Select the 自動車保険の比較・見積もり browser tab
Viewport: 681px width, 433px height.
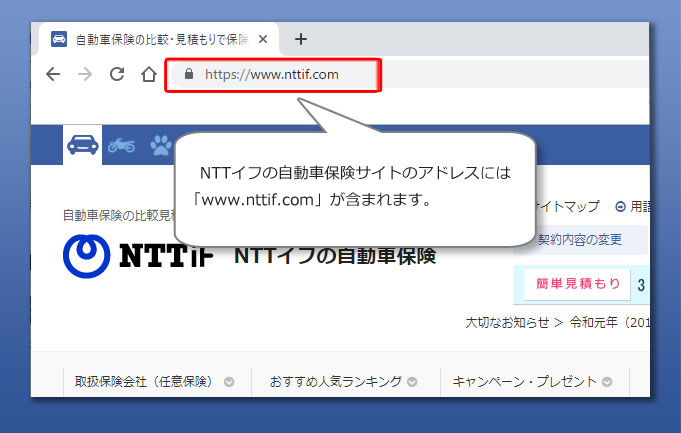pos(159,40)
